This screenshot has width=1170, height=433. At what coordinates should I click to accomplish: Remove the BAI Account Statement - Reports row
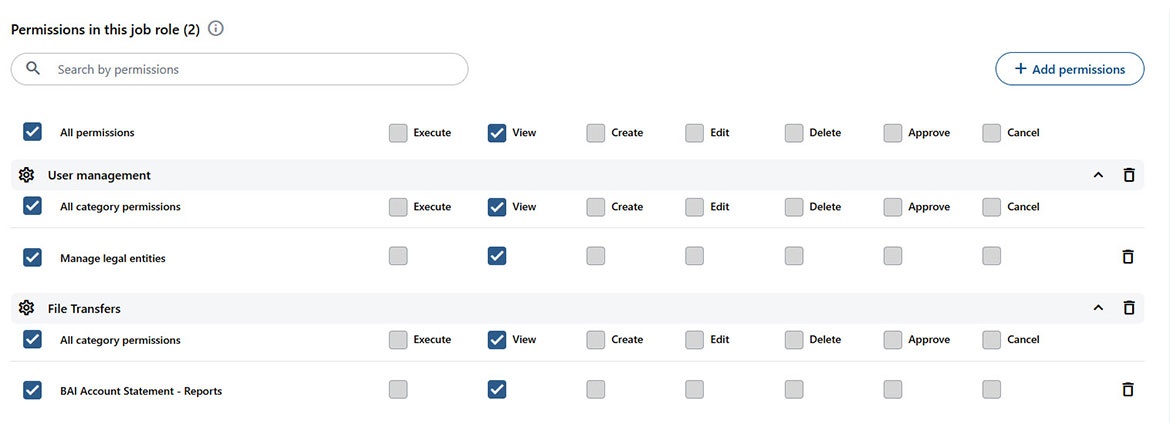pos(1128,390)
